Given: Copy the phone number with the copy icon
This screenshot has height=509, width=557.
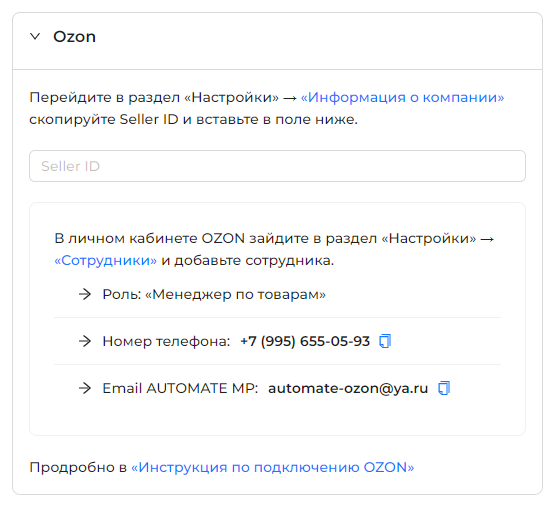Looking at the screenshot, I should [x=385, y=341].
